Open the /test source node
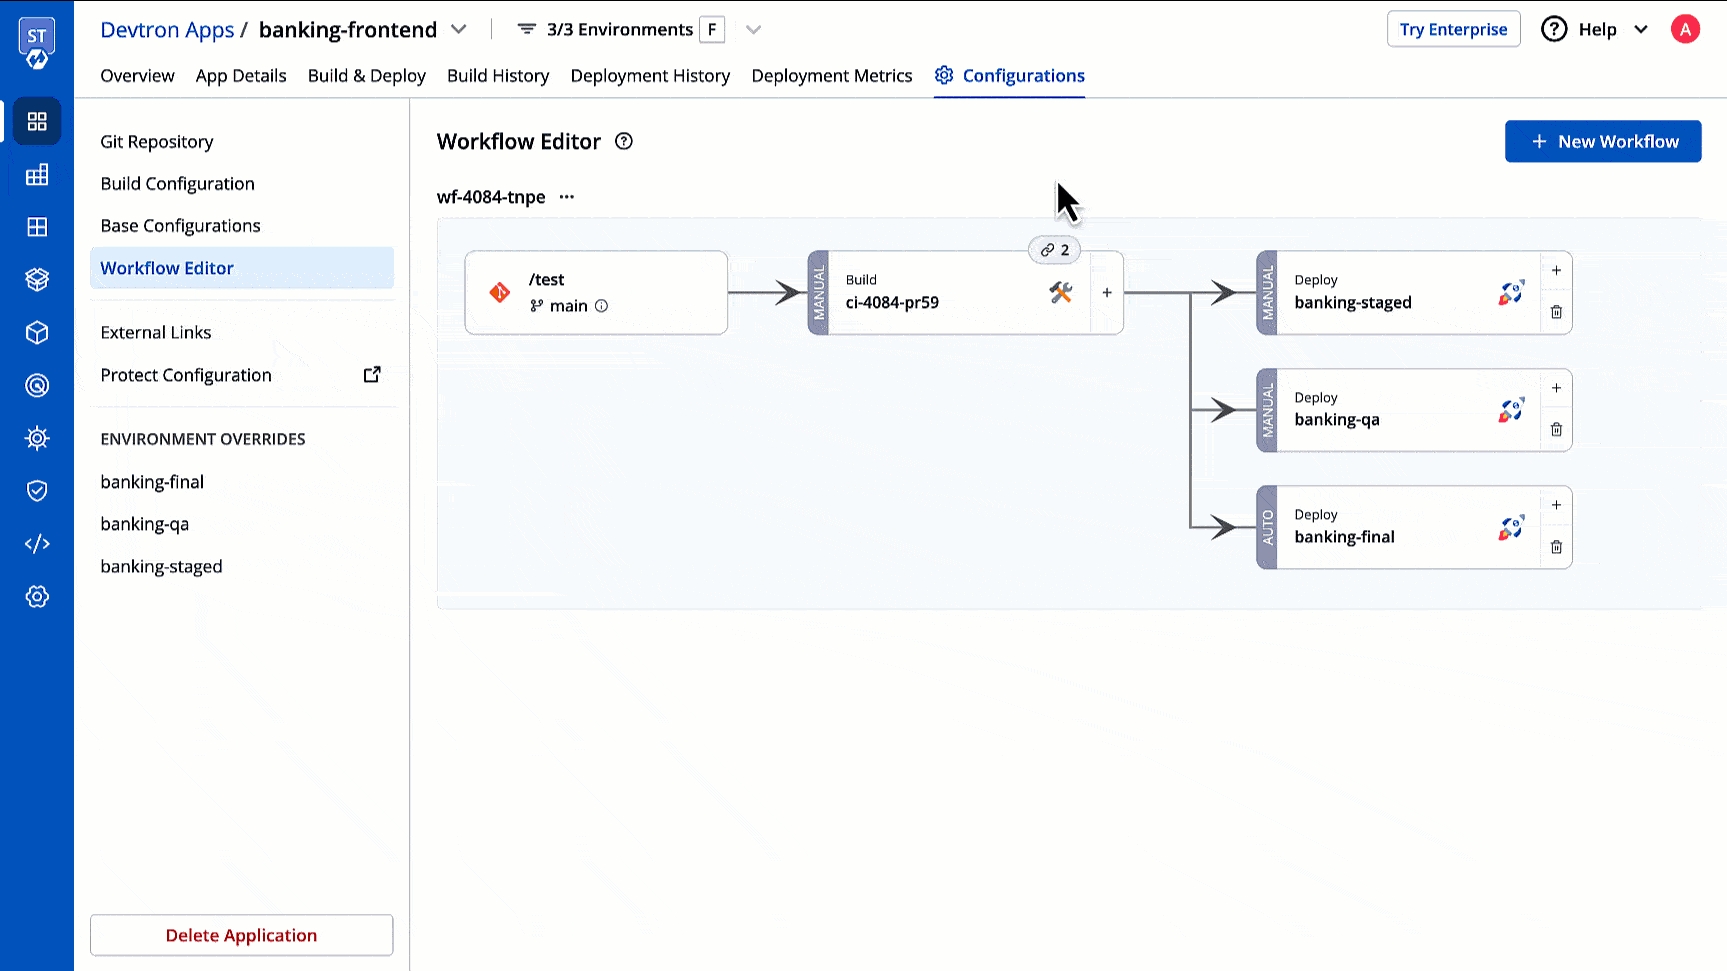 pyautogui.click(x=596, y=292)
